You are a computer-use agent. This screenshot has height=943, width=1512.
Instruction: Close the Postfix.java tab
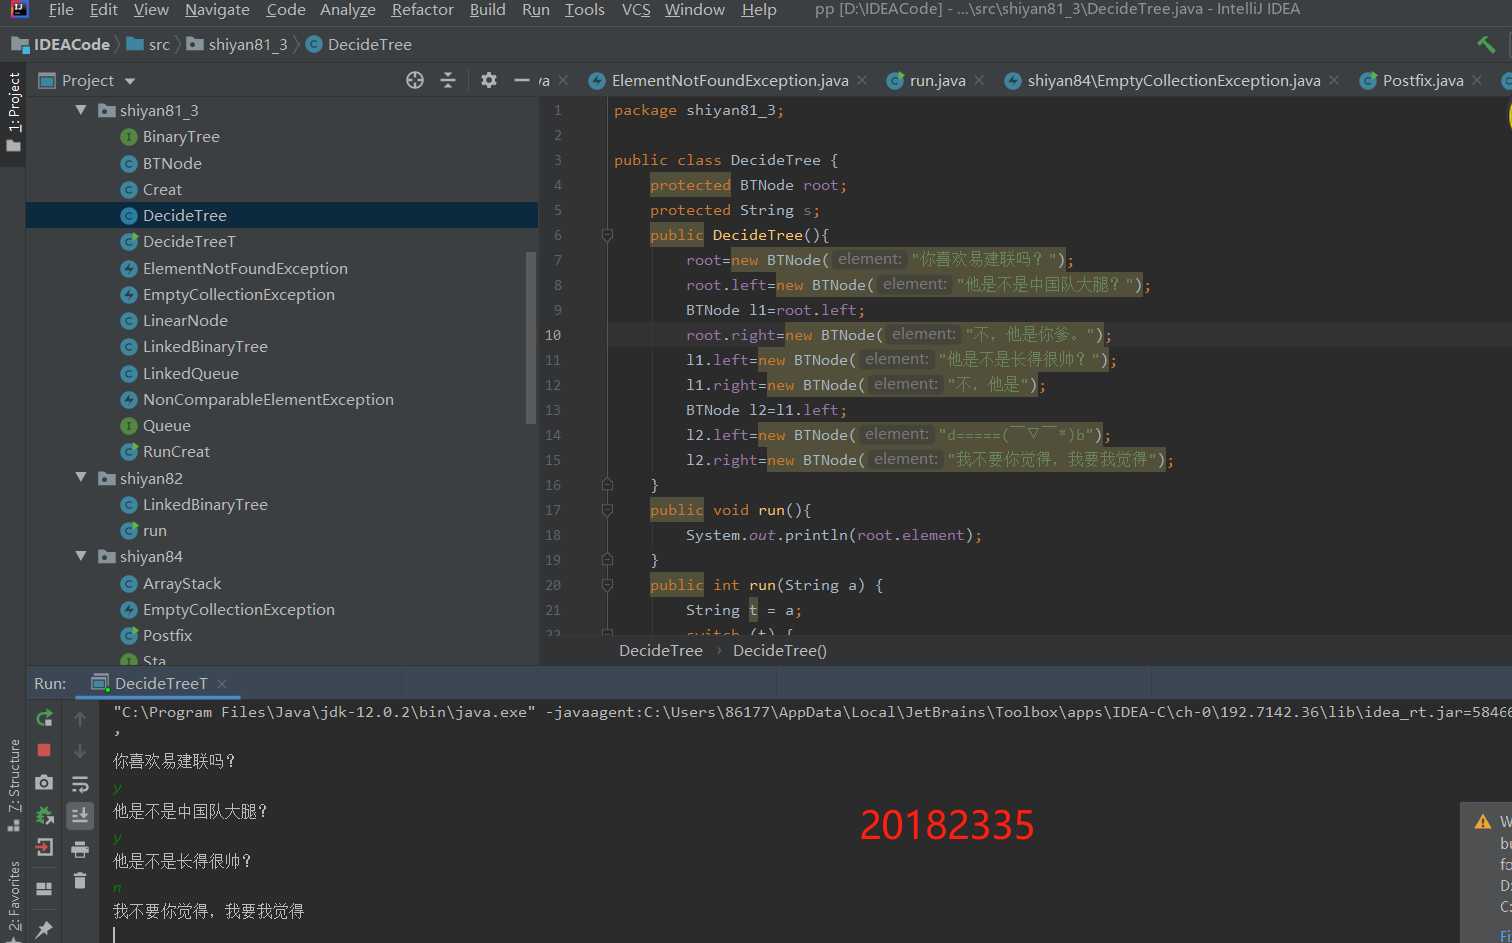click(x=1477, y=81)
